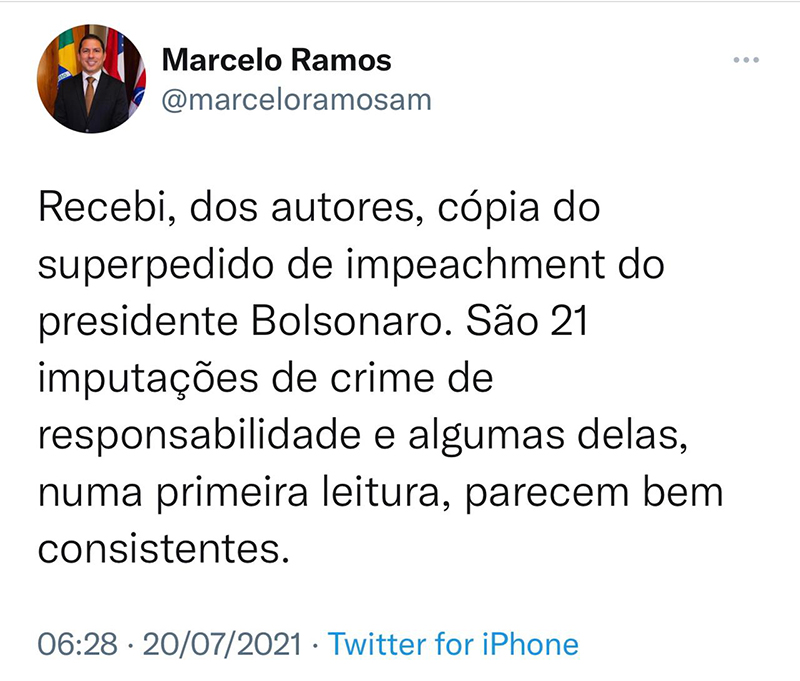Click the word consistentes ending the tweet
Image resolution: width=800 pixels, height=681 pixels.
[160, 548]
